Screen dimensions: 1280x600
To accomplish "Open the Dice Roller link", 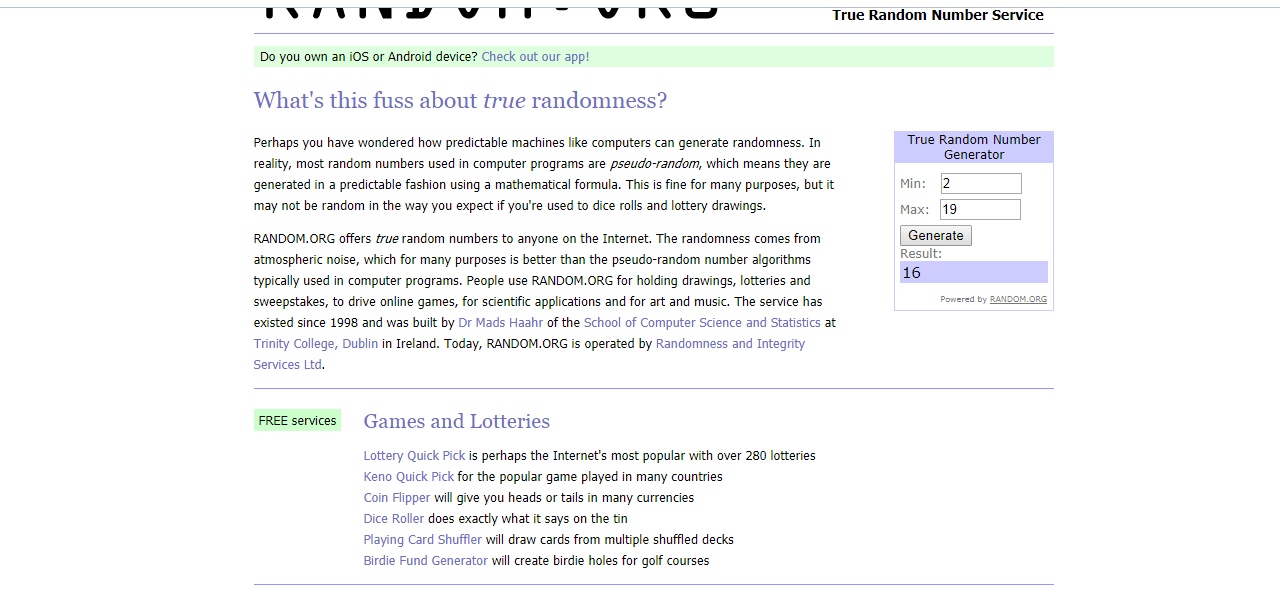I will point(394,519).
